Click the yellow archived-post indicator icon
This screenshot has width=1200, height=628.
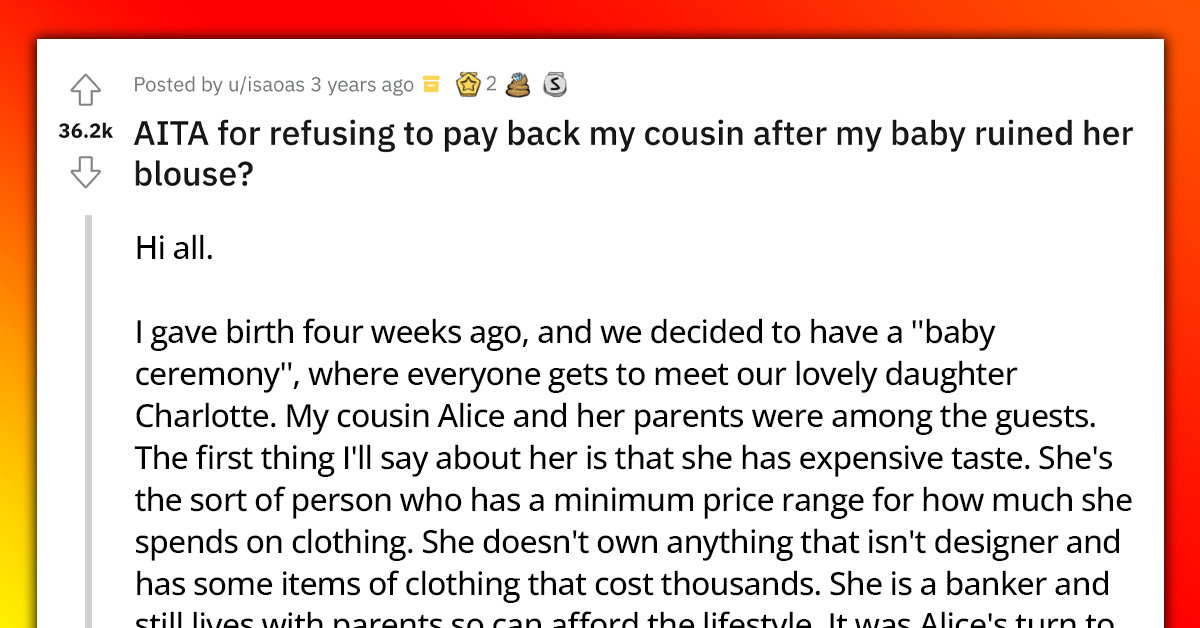tap(431, 84)
